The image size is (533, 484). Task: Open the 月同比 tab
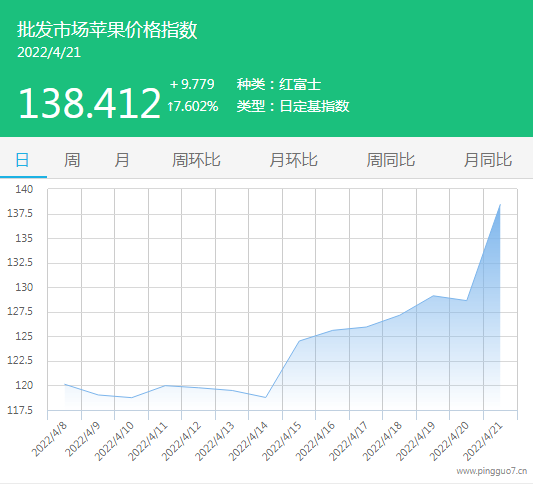(x=488, y=160)
